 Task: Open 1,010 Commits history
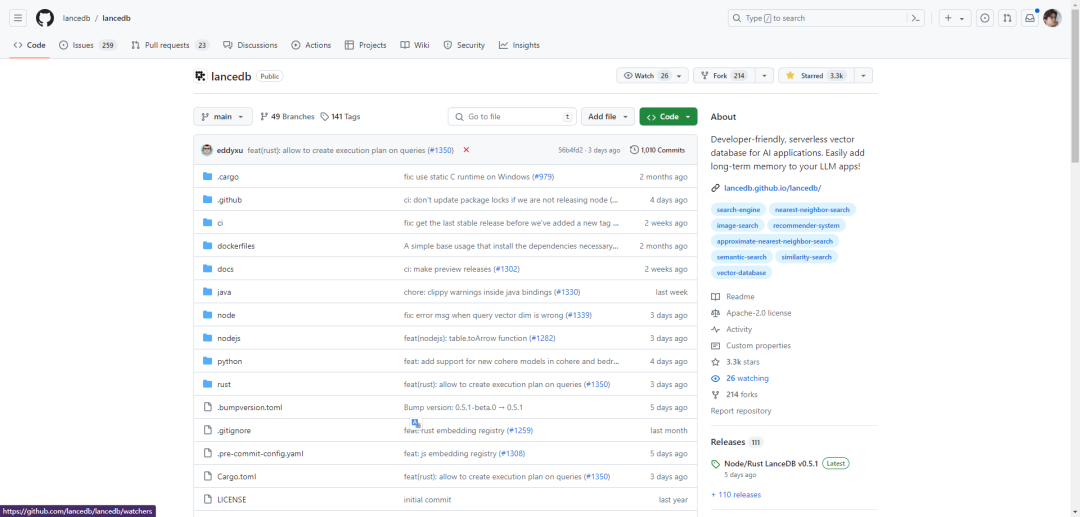coord(657,150)
